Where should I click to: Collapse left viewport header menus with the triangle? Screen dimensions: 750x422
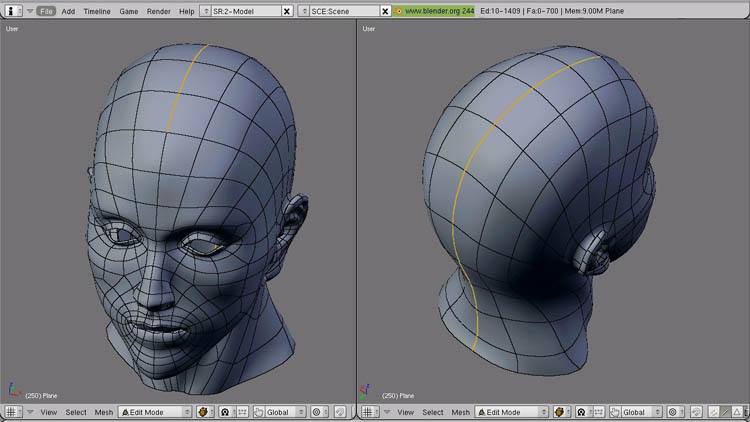30,412
